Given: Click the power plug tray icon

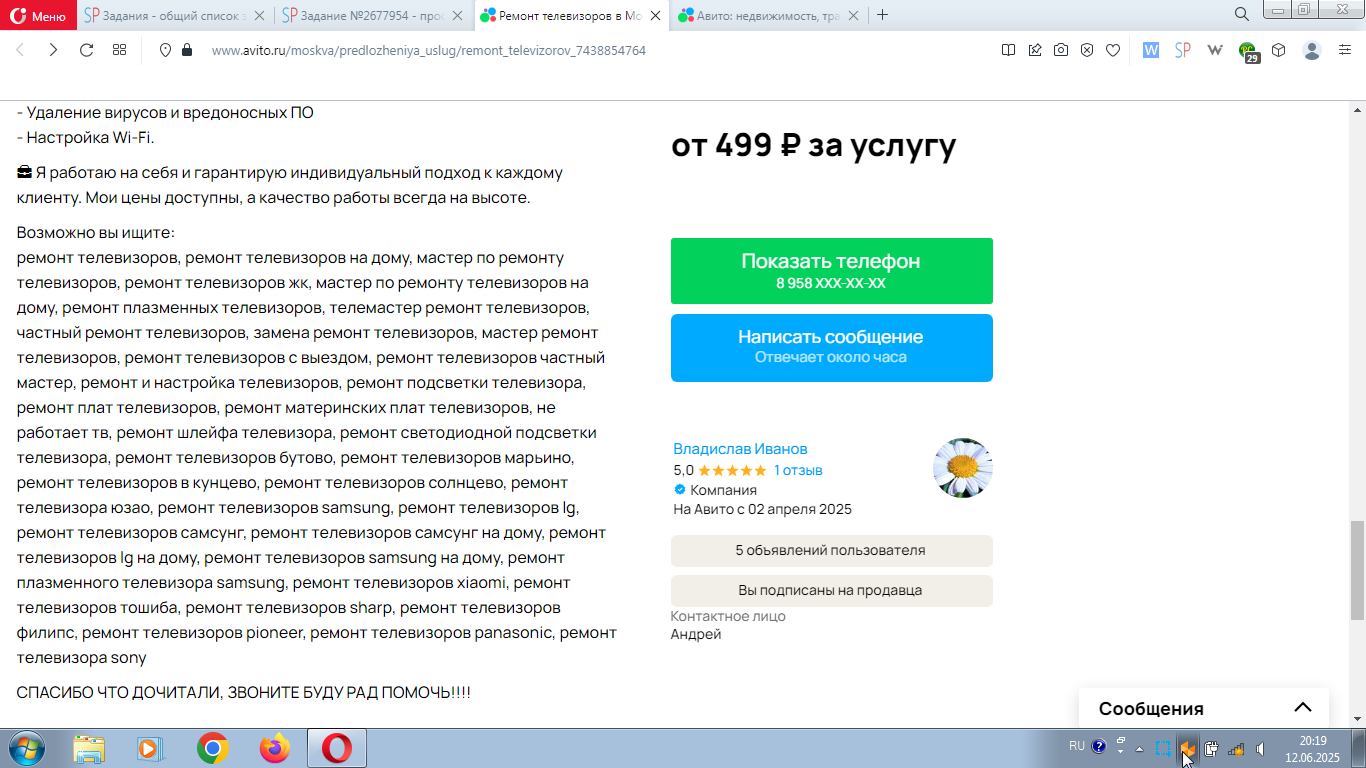Looking at the screenshot, I should [1212, 748].
